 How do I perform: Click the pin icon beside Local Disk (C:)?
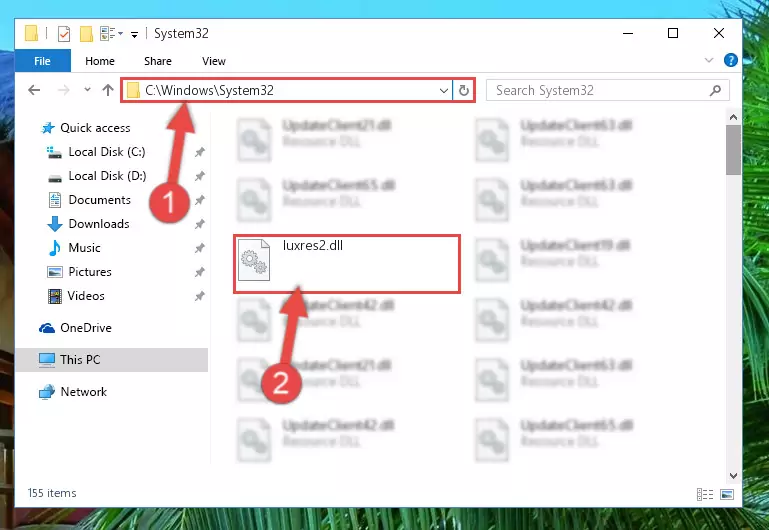coord(199,152)
